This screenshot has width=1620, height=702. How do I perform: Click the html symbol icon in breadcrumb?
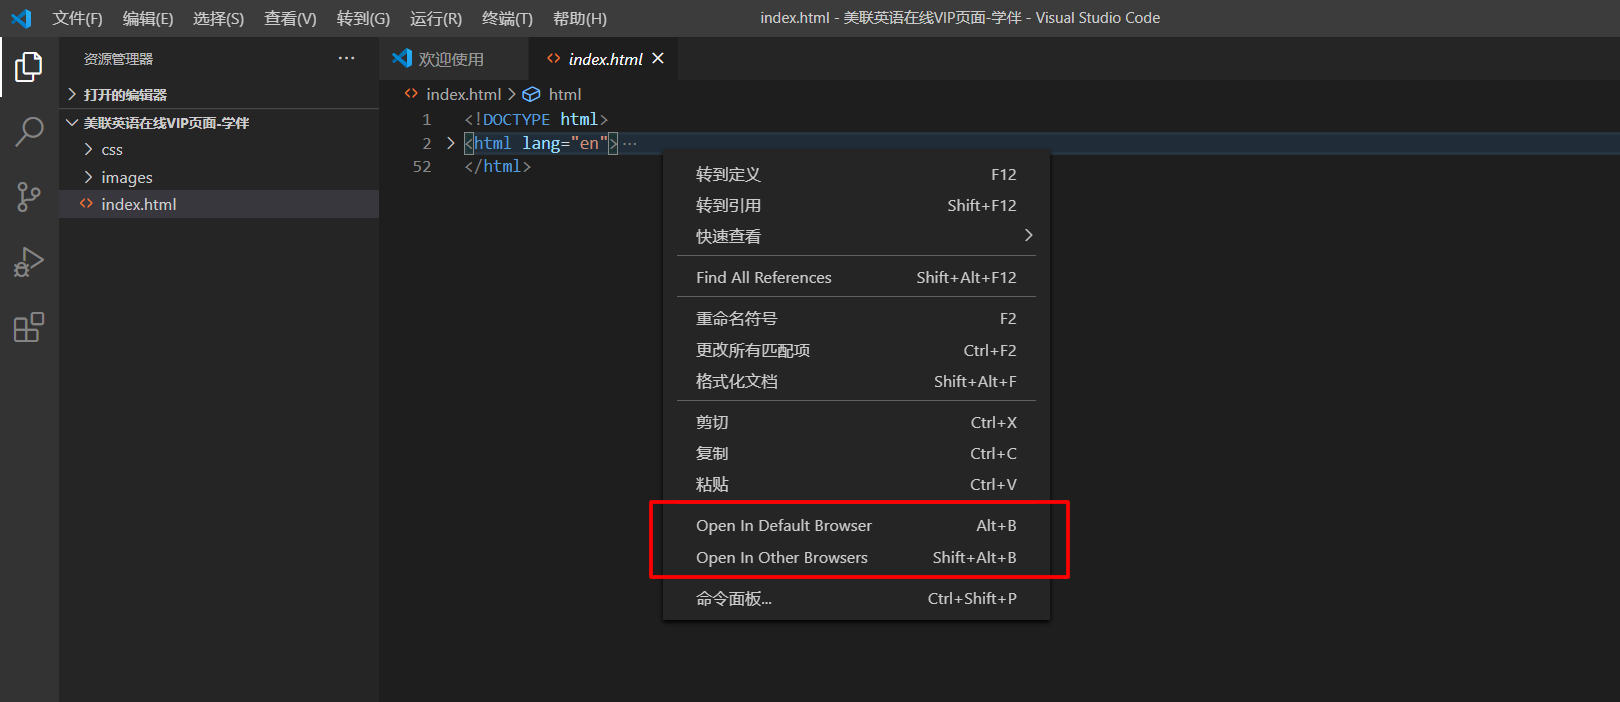click(x=532, y=94)
